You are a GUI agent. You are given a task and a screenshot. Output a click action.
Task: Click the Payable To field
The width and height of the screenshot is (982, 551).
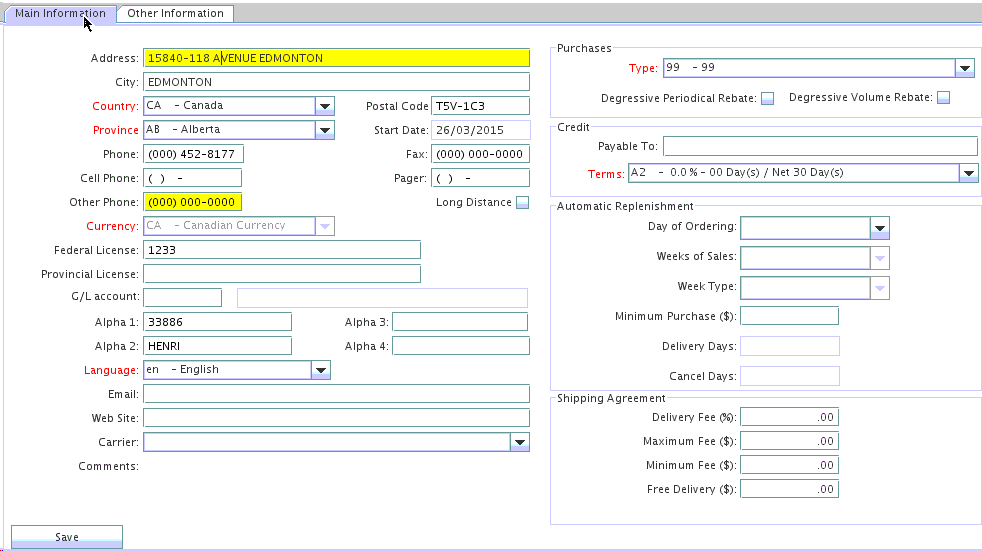click(x=805, y=147)
